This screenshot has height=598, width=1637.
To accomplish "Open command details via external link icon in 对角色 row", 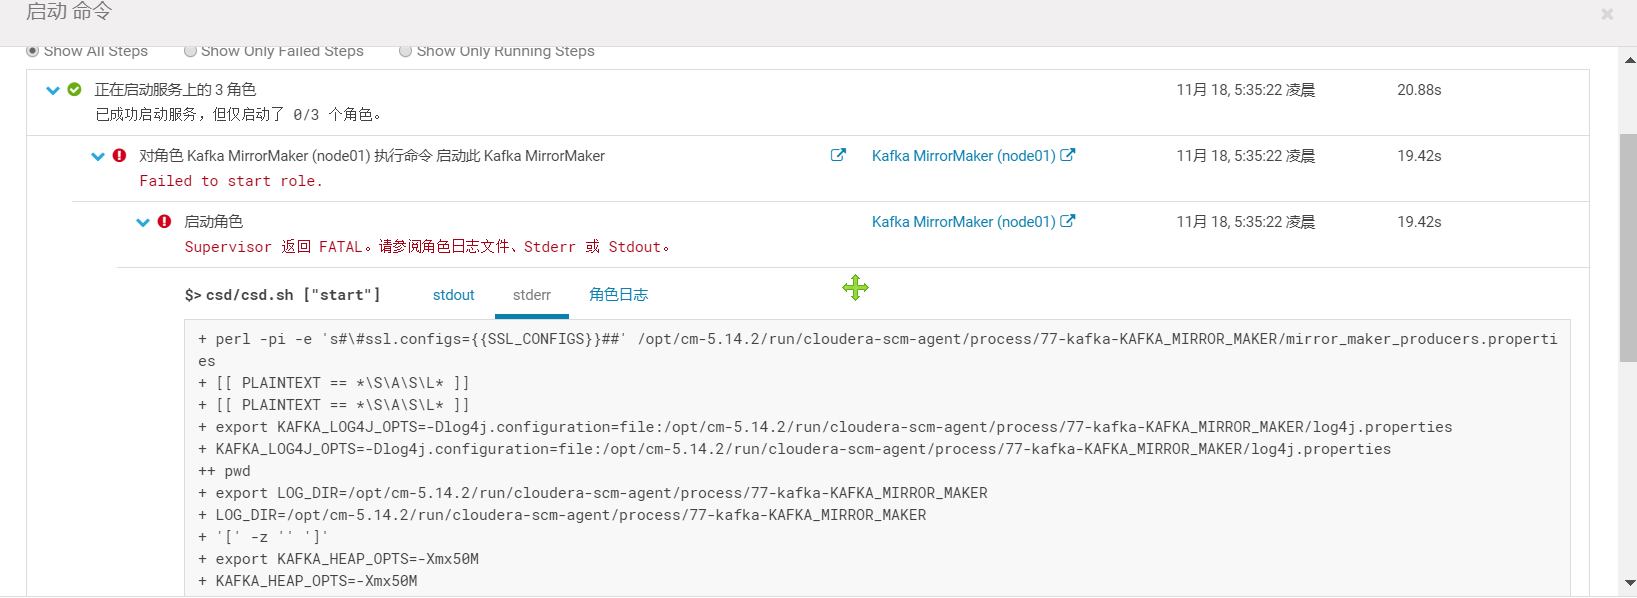I will [838, 155].
